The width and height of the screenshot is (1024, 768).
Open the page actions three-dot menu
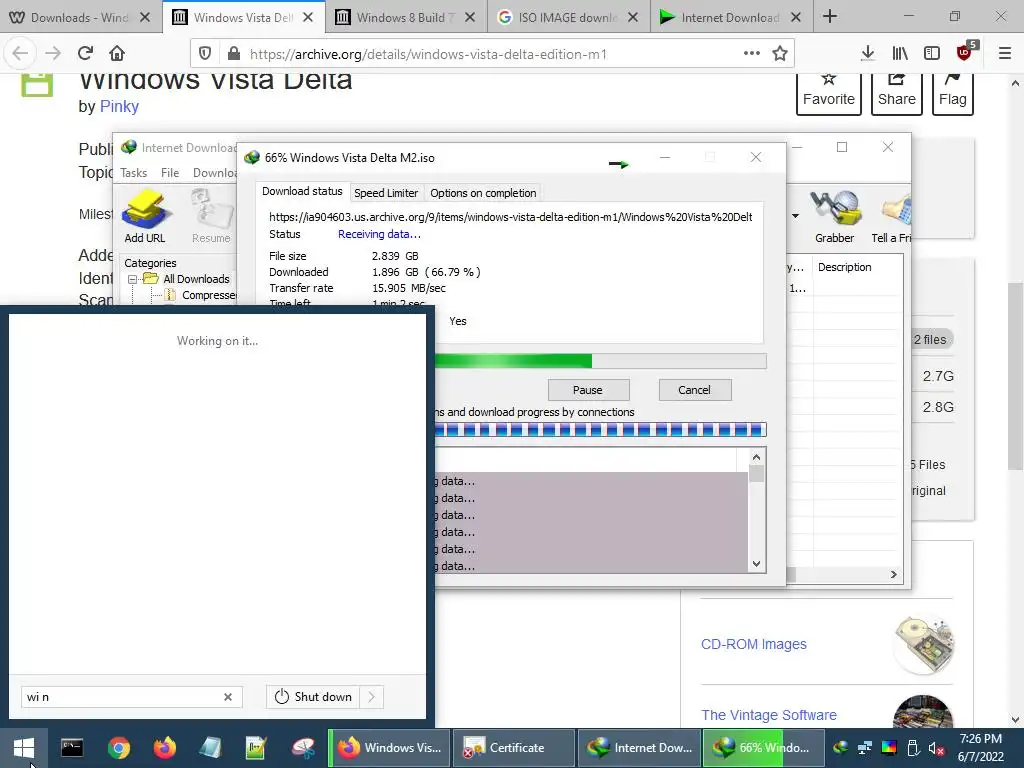(x=752, y=53)
